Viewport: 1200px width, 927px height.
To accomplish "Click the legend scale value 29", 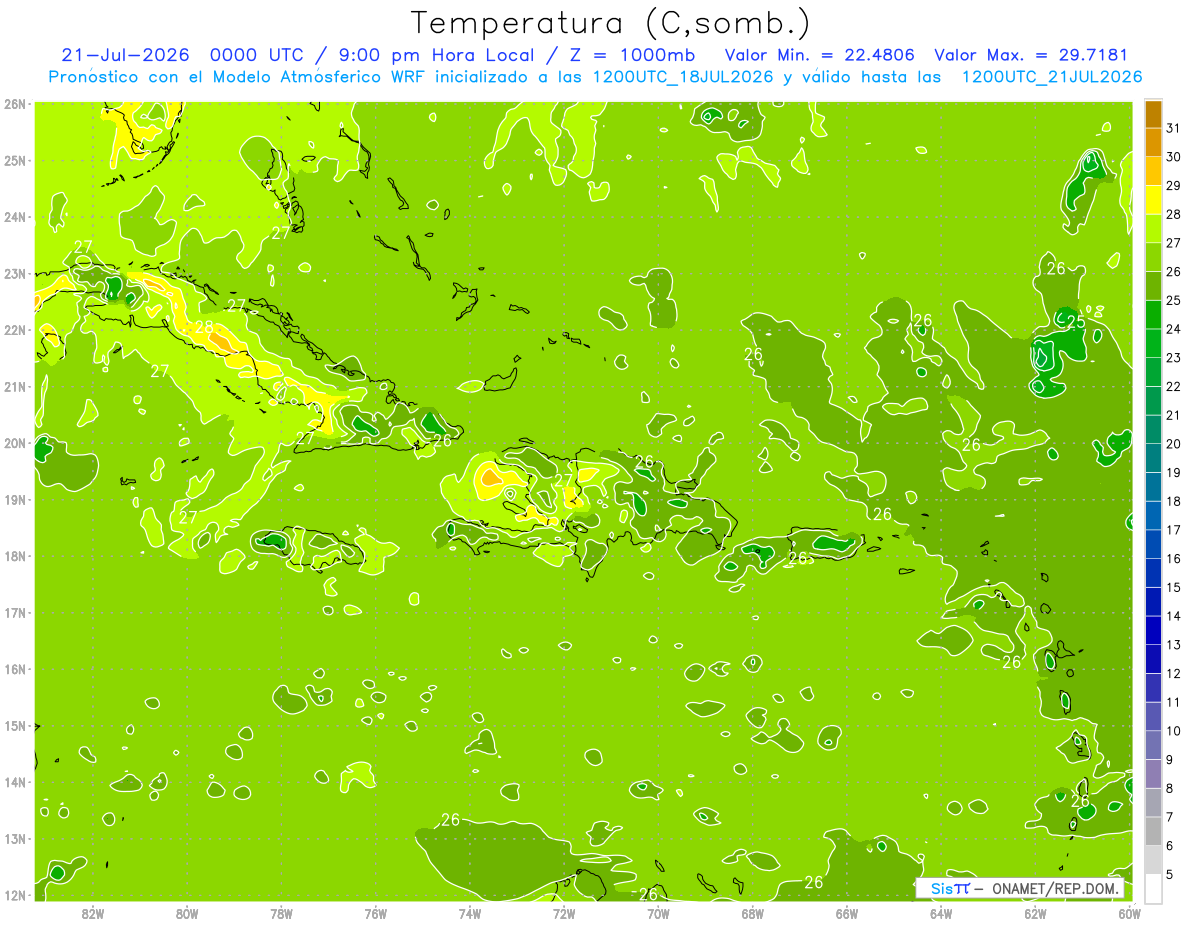I will [x=1173, y=185].
